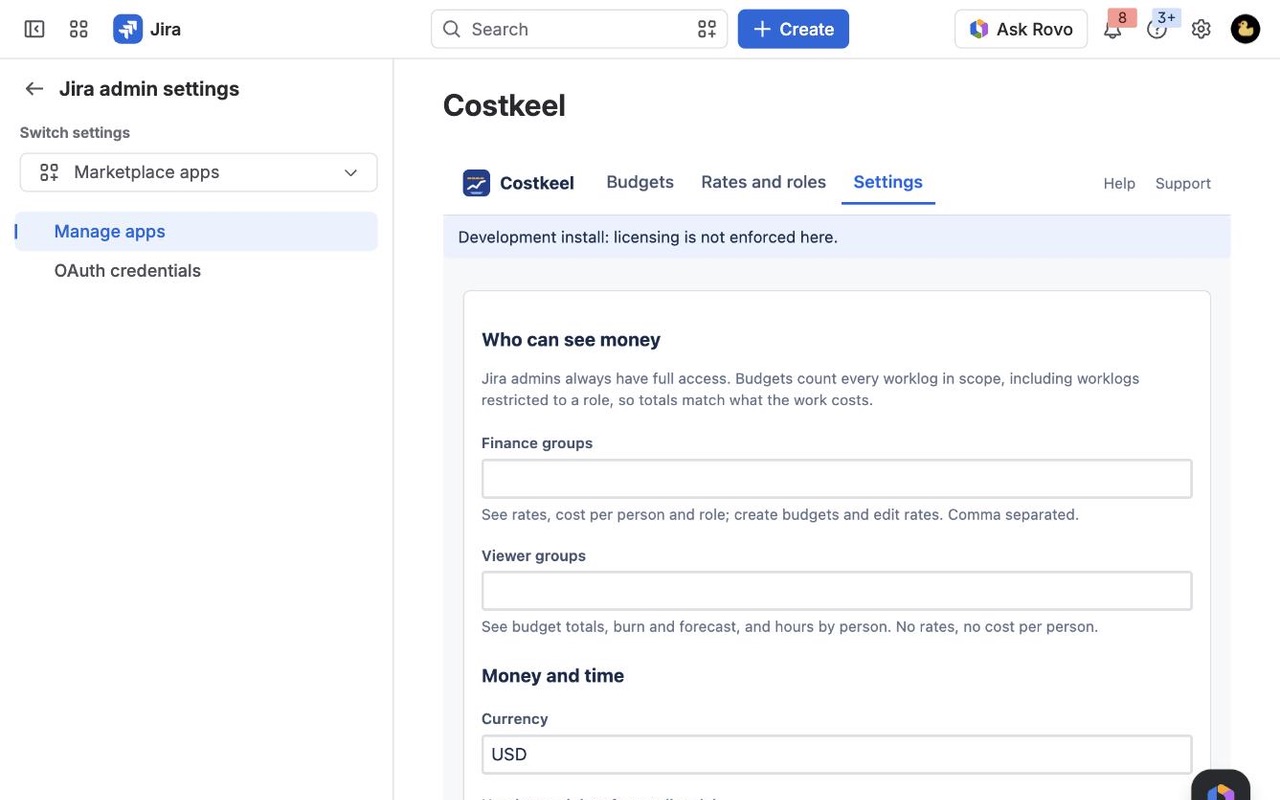The height and width of the screenshot is (800, 1280).
Task: Open the settings gear icon
Action: pyautogui.click(x=1201, y=29)
